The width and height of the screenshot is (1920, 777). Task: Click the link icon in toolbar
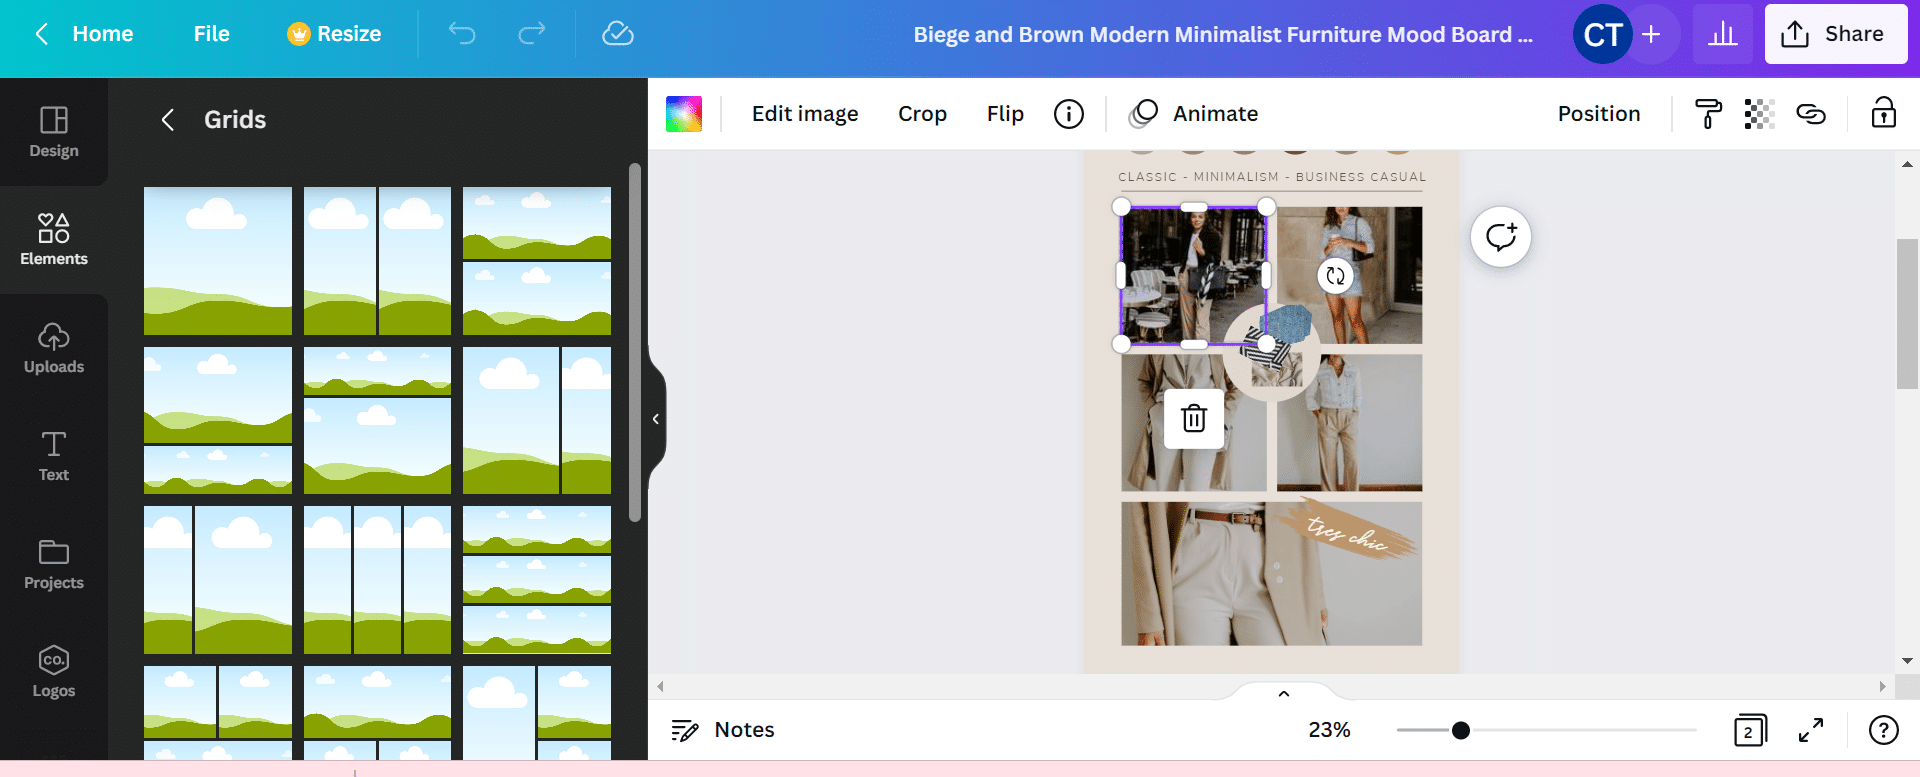(1811, 114)
